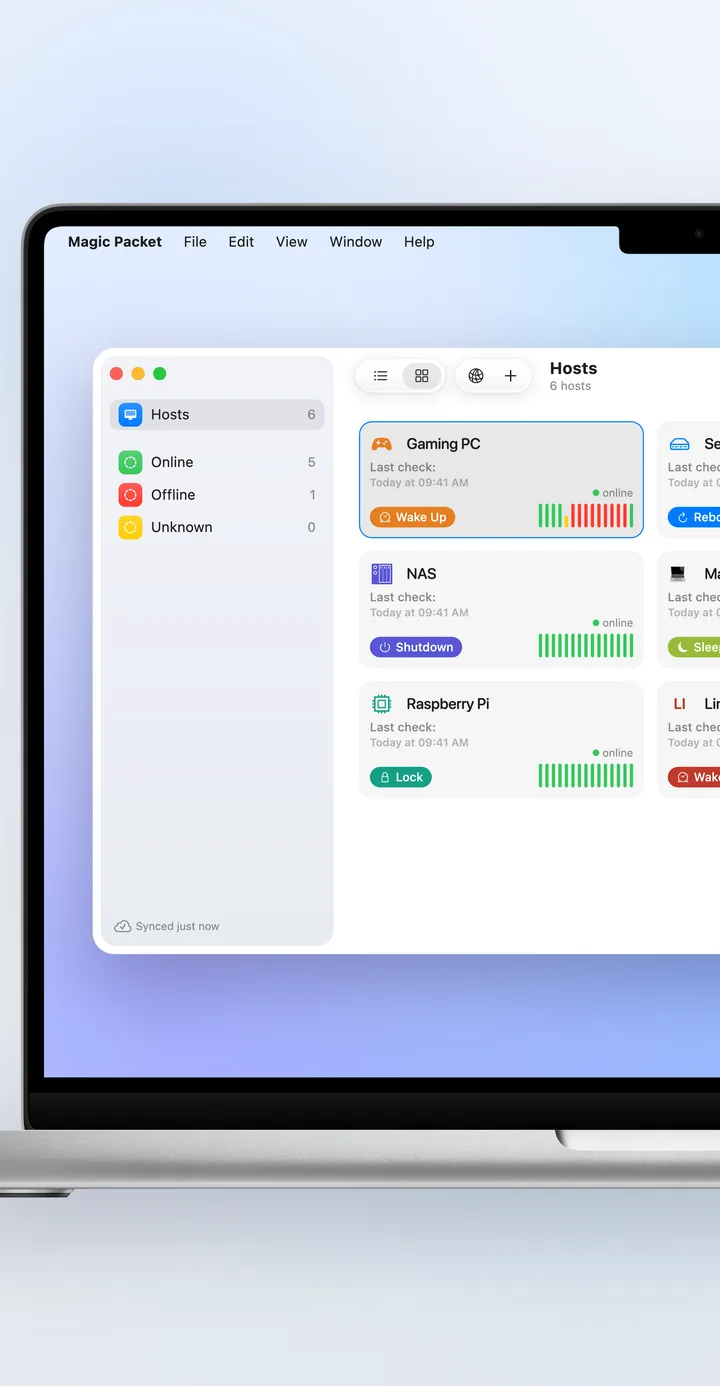Open the File menu
This screenshot has width=720, height=1386.
(195, 242)
